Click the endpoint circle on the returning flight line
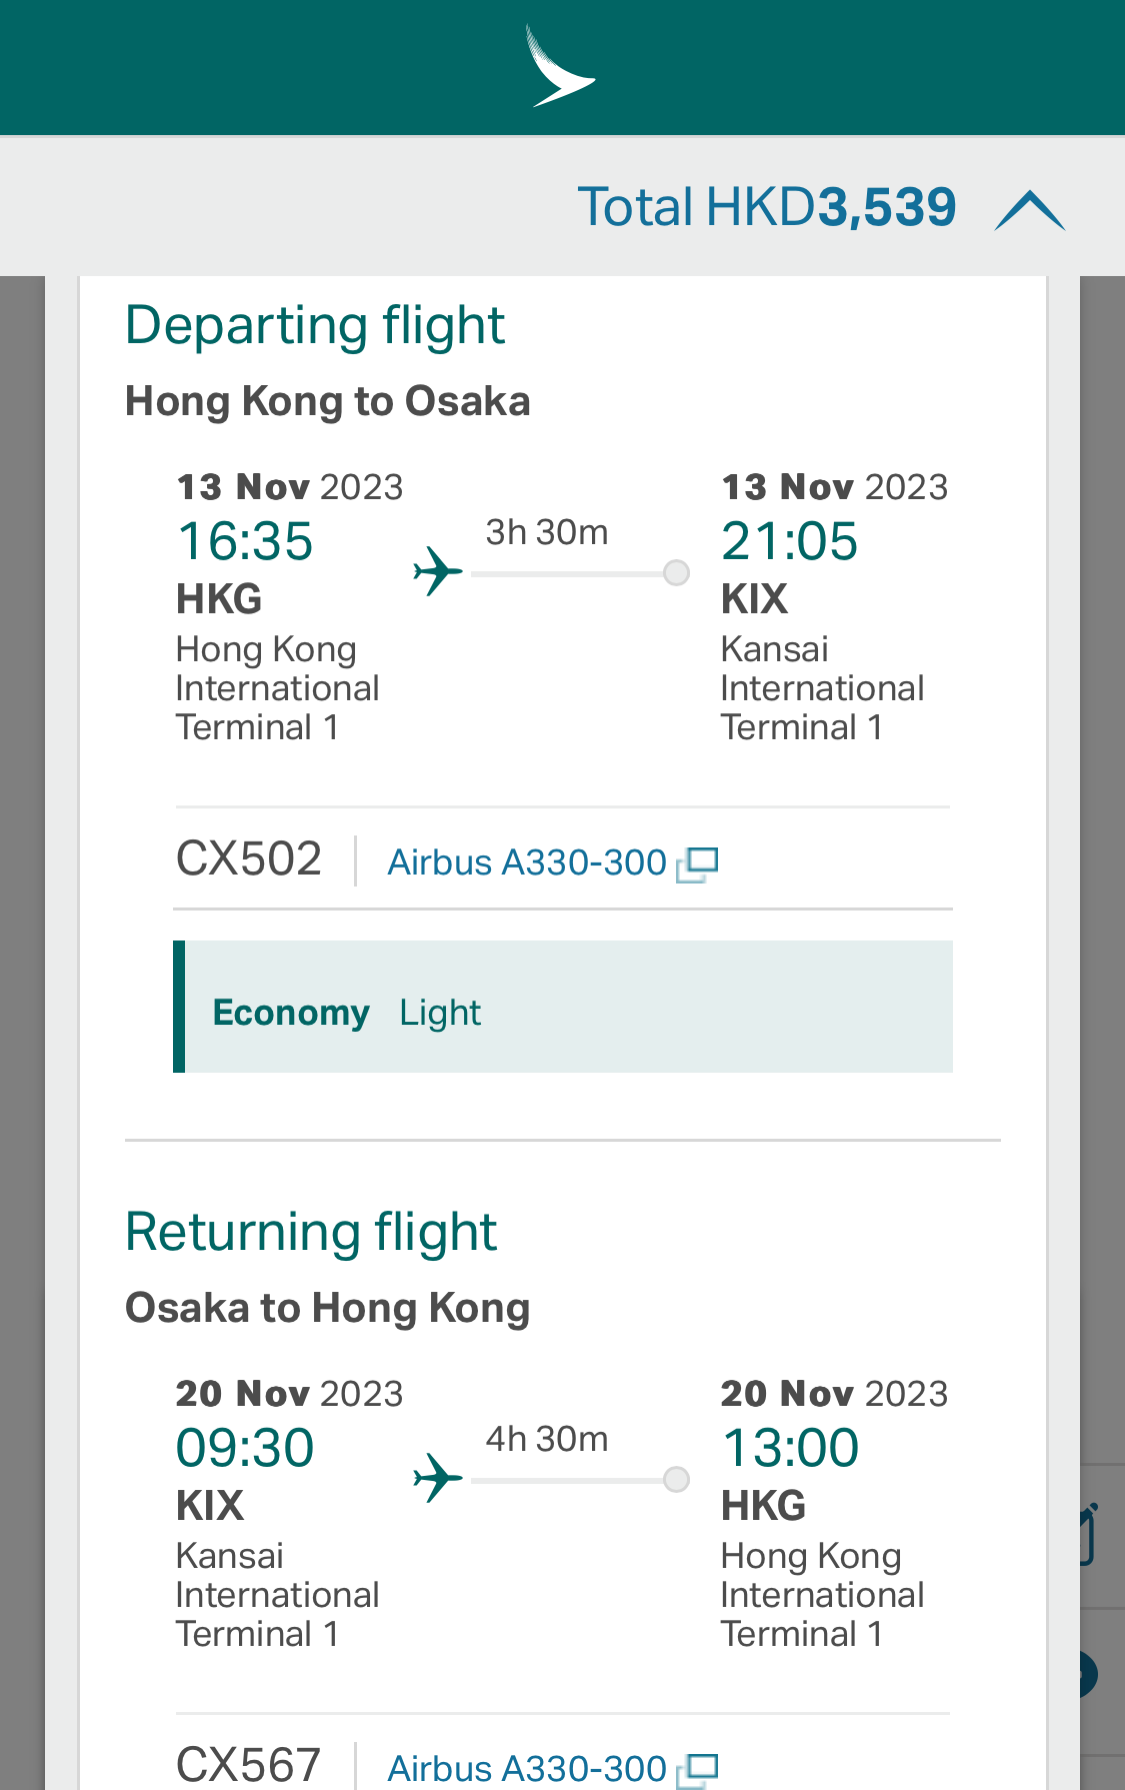1125x1790 pixels. coord(677,1479)
